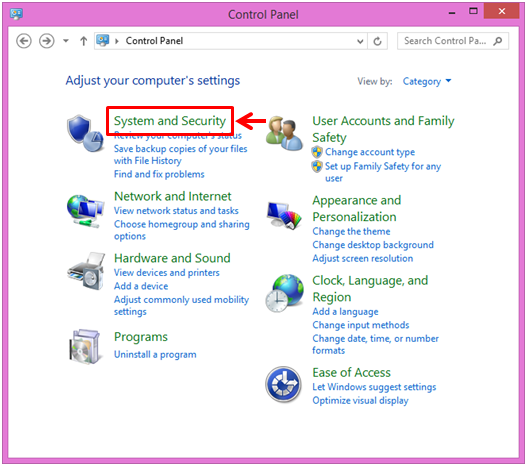
Task: Click Adjust screen resolution
Action: coord(363,258)
